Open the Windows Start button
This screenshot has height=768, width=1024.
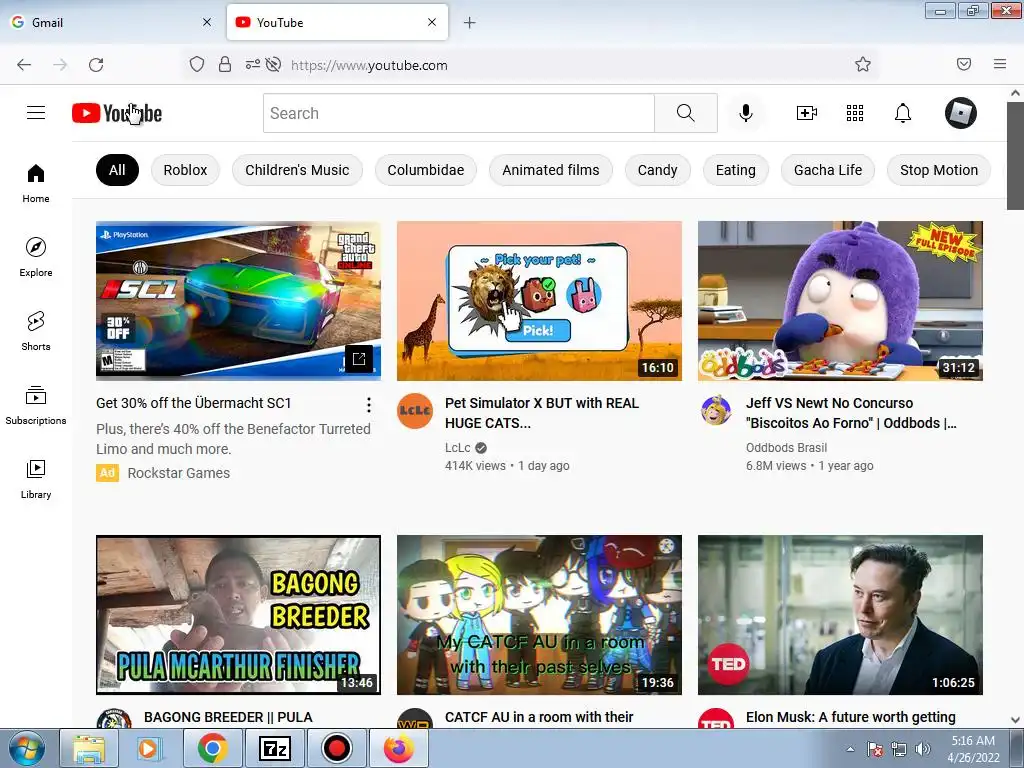coord(27,748)
